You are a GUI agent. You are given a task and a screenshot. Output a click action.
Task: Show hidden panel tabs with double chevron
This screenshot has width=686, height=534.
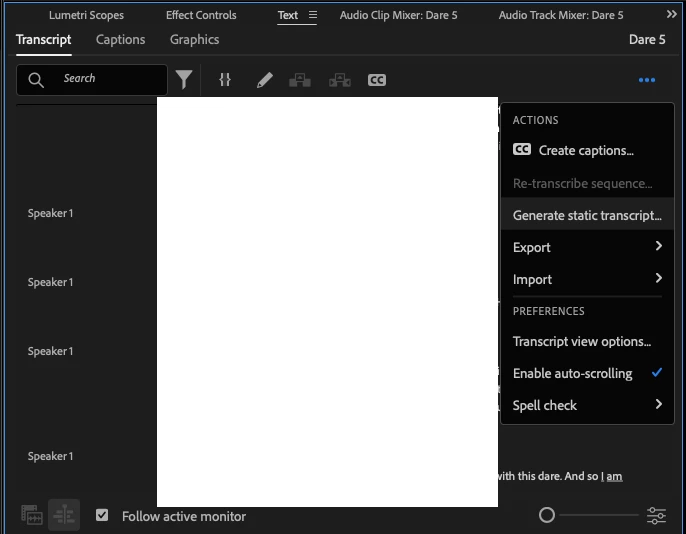point(672,14)
